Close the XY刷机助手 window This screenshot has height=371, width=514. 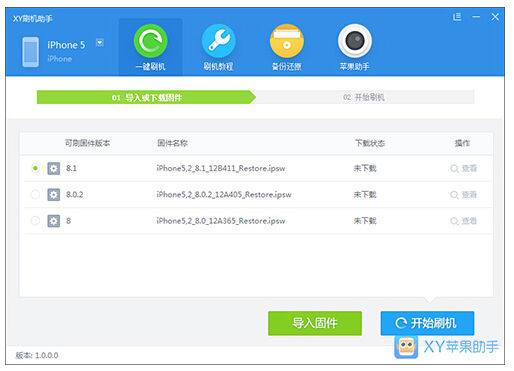495,17
